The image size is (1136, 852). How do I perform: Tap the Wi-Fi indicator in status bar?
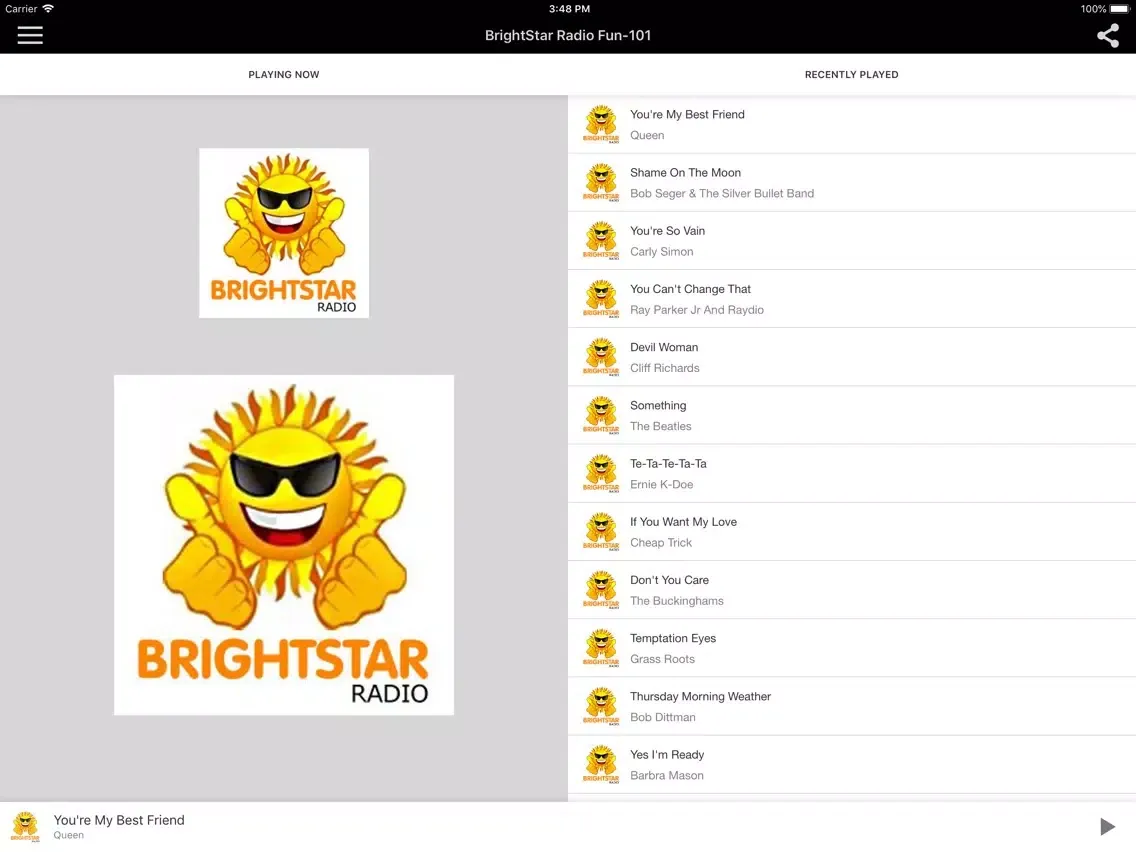[48, 9]
